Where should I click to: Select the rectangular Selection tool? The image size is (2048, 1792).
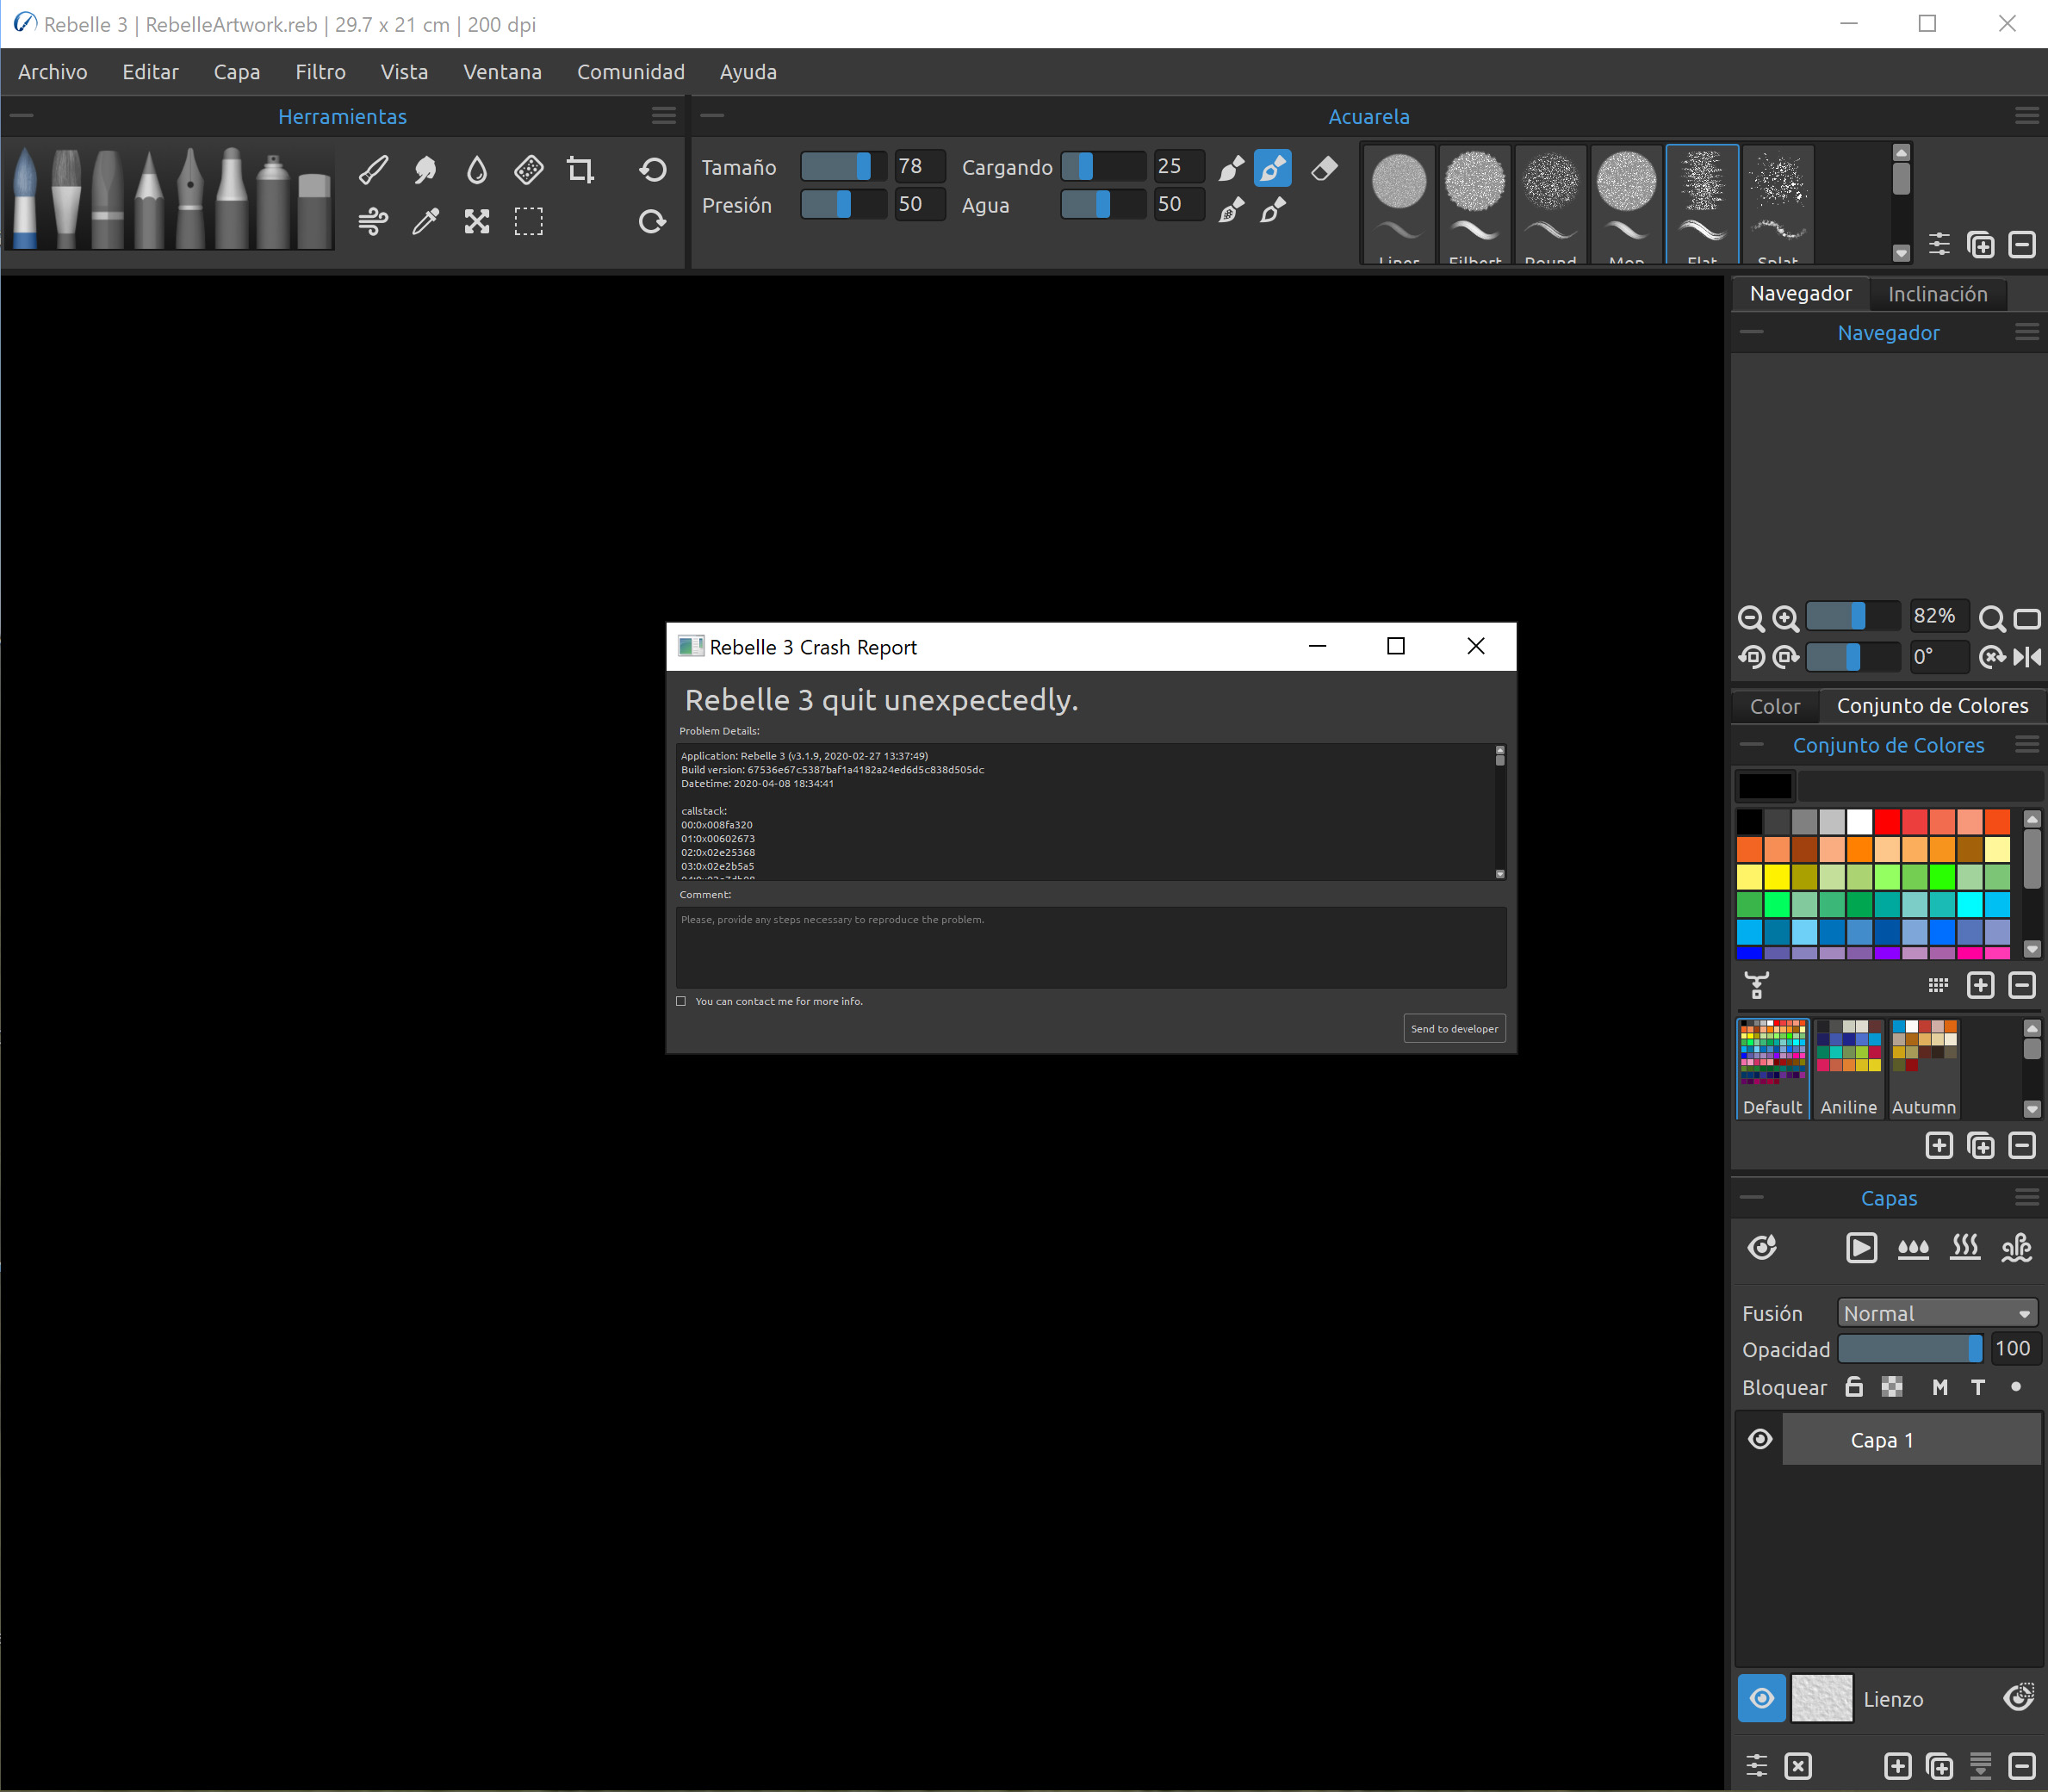coord(529,221)
